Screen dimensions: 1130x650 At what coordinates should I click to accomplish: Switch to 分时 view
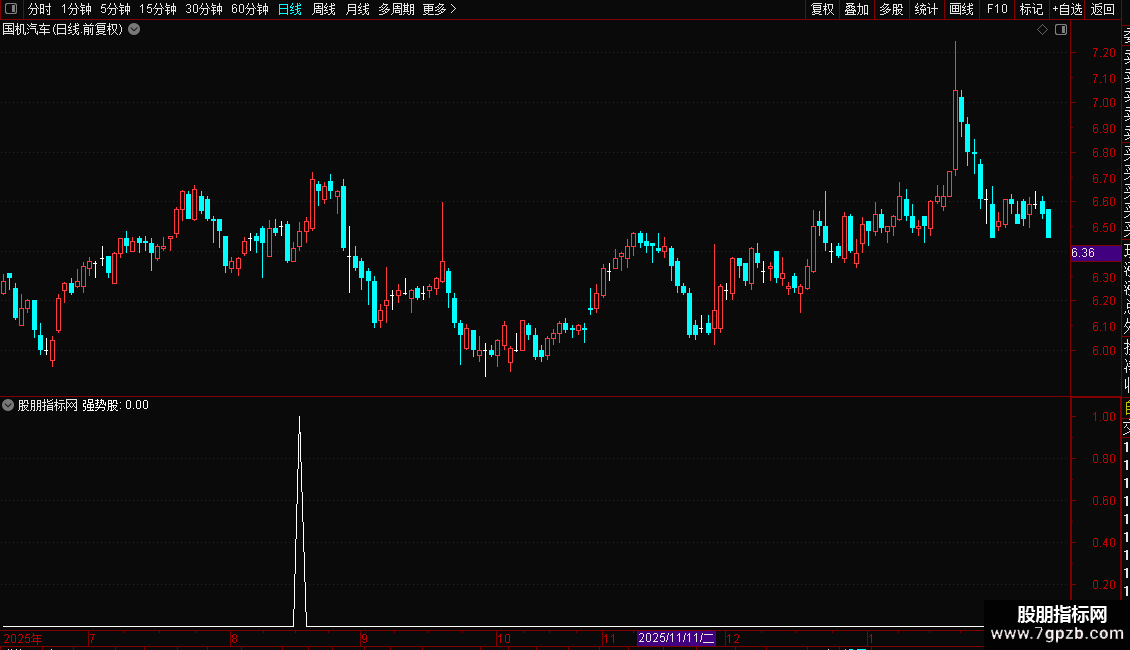click(40, 9)
